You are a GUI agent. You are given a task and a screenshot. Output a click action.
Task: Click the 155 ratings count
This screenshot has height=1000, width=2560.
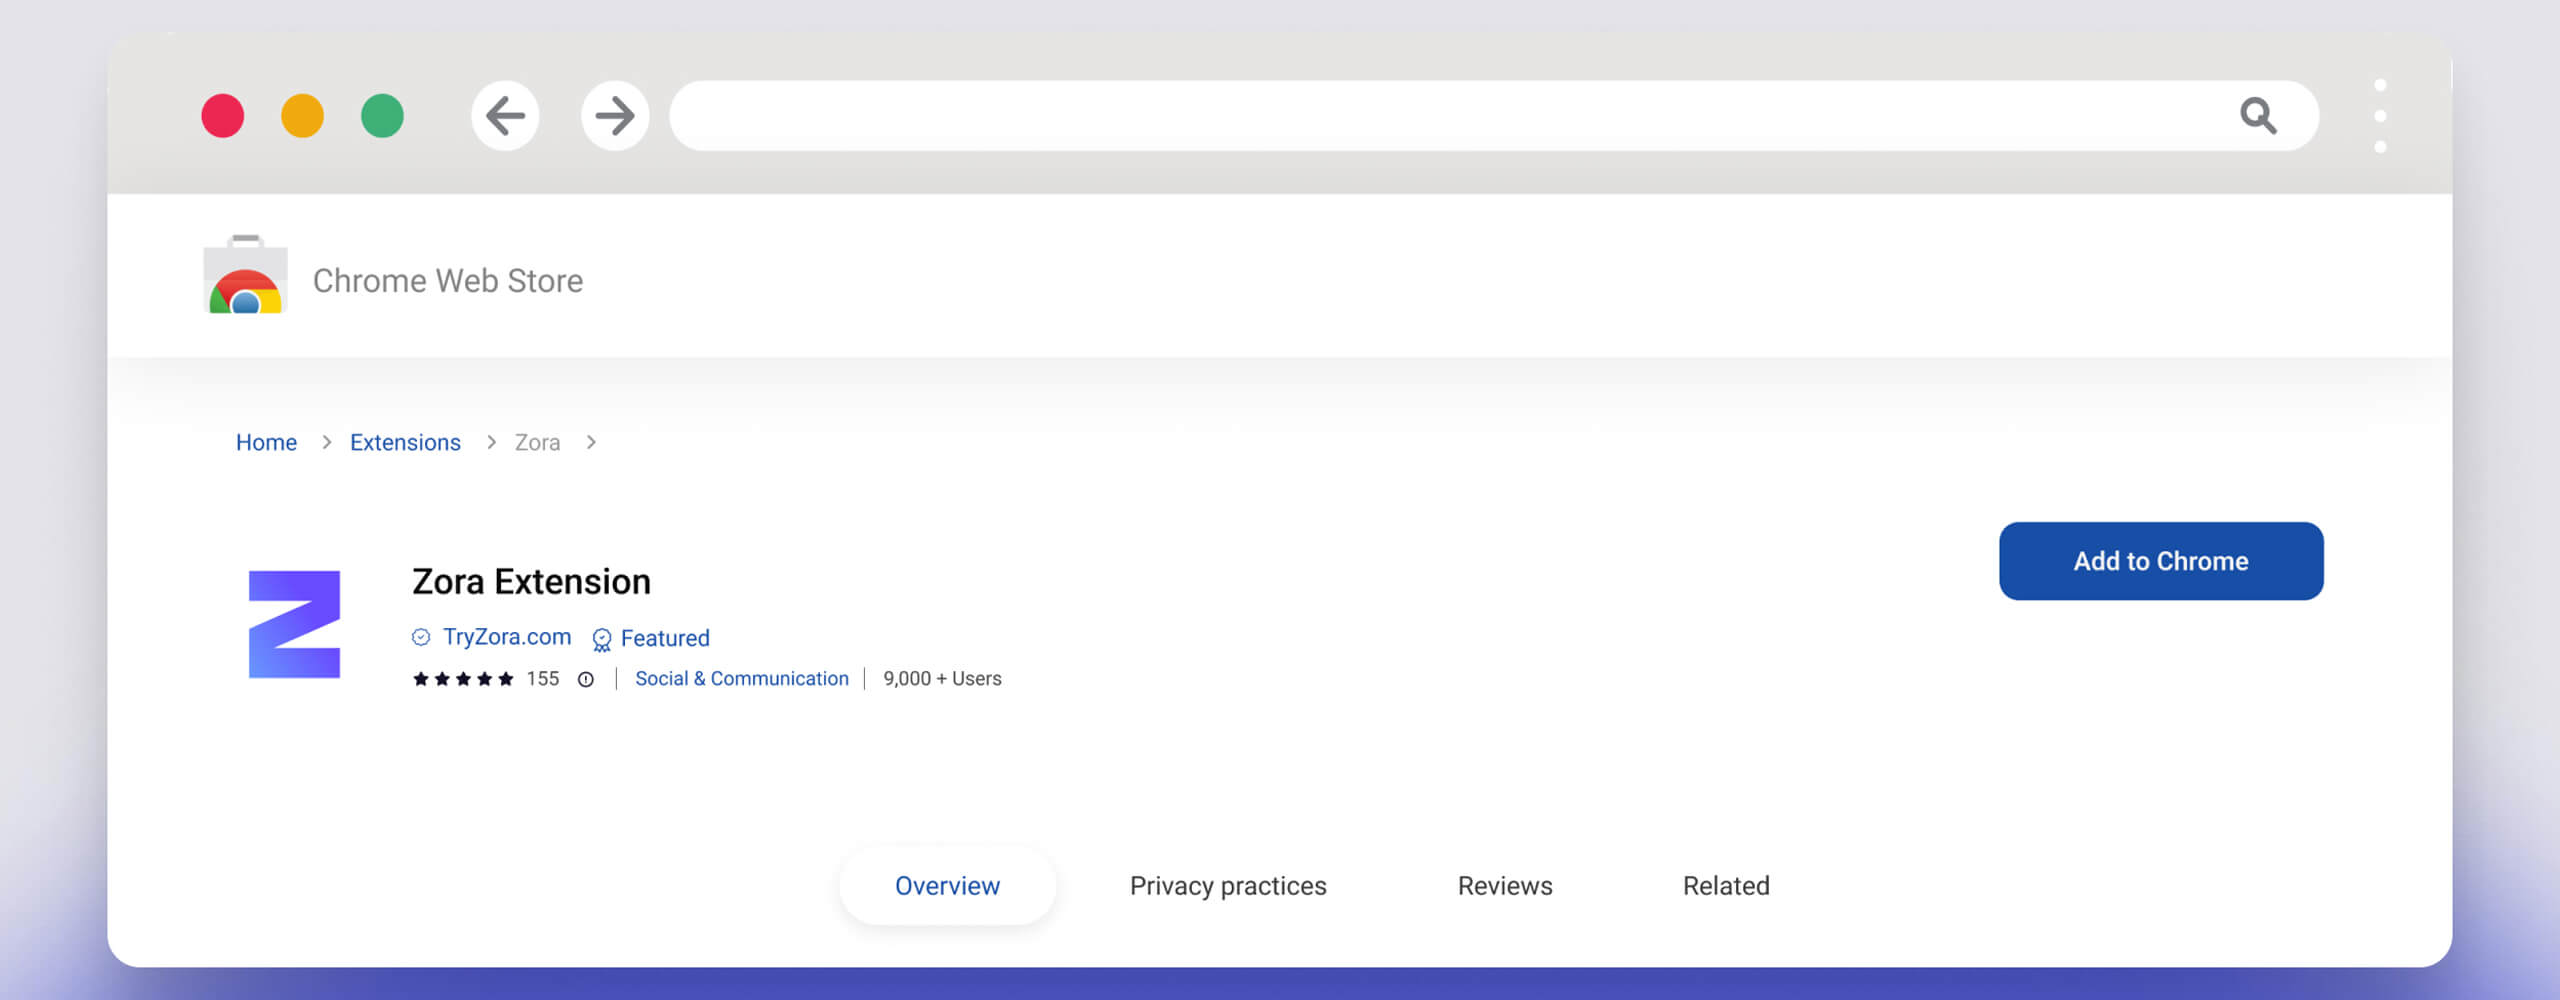pyautogui.click(x=543, y=679)
